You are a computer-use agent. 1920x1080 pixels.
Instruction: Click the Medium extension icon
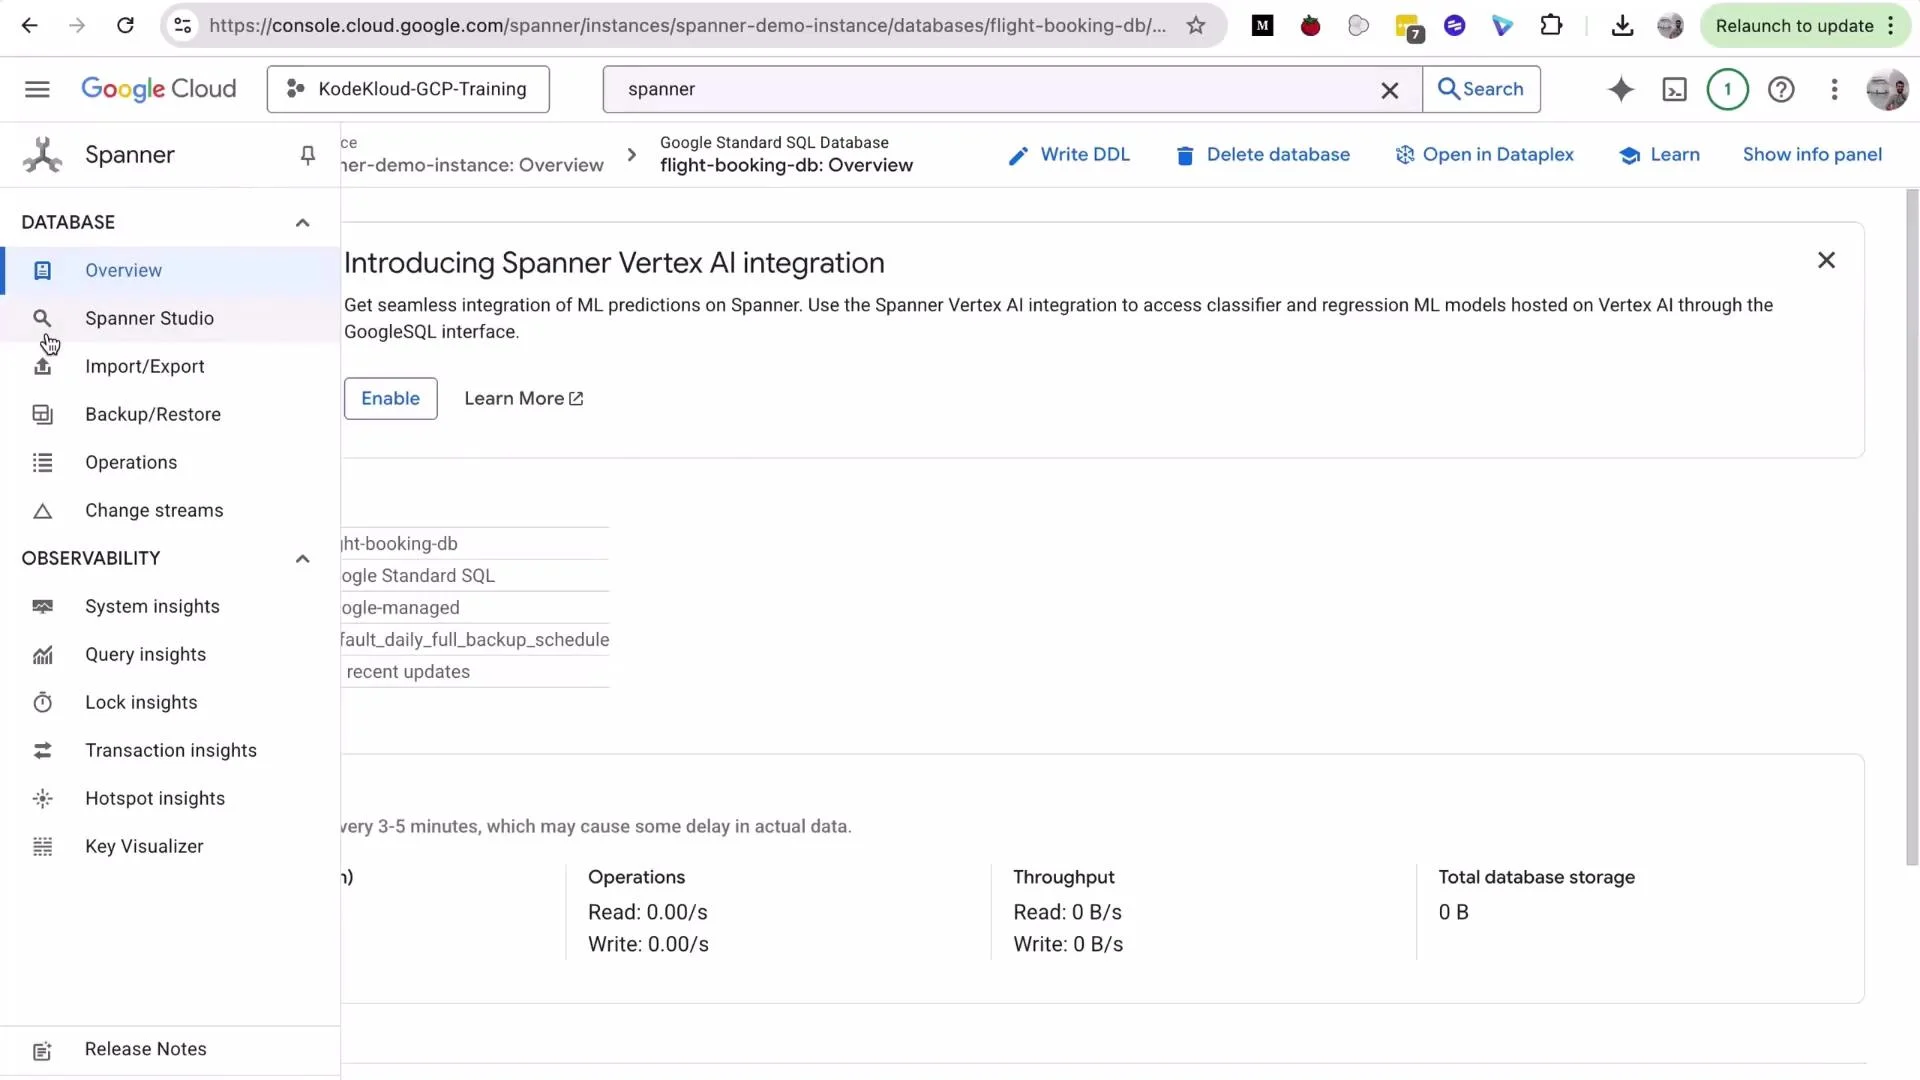click(x=1262, y=26)
